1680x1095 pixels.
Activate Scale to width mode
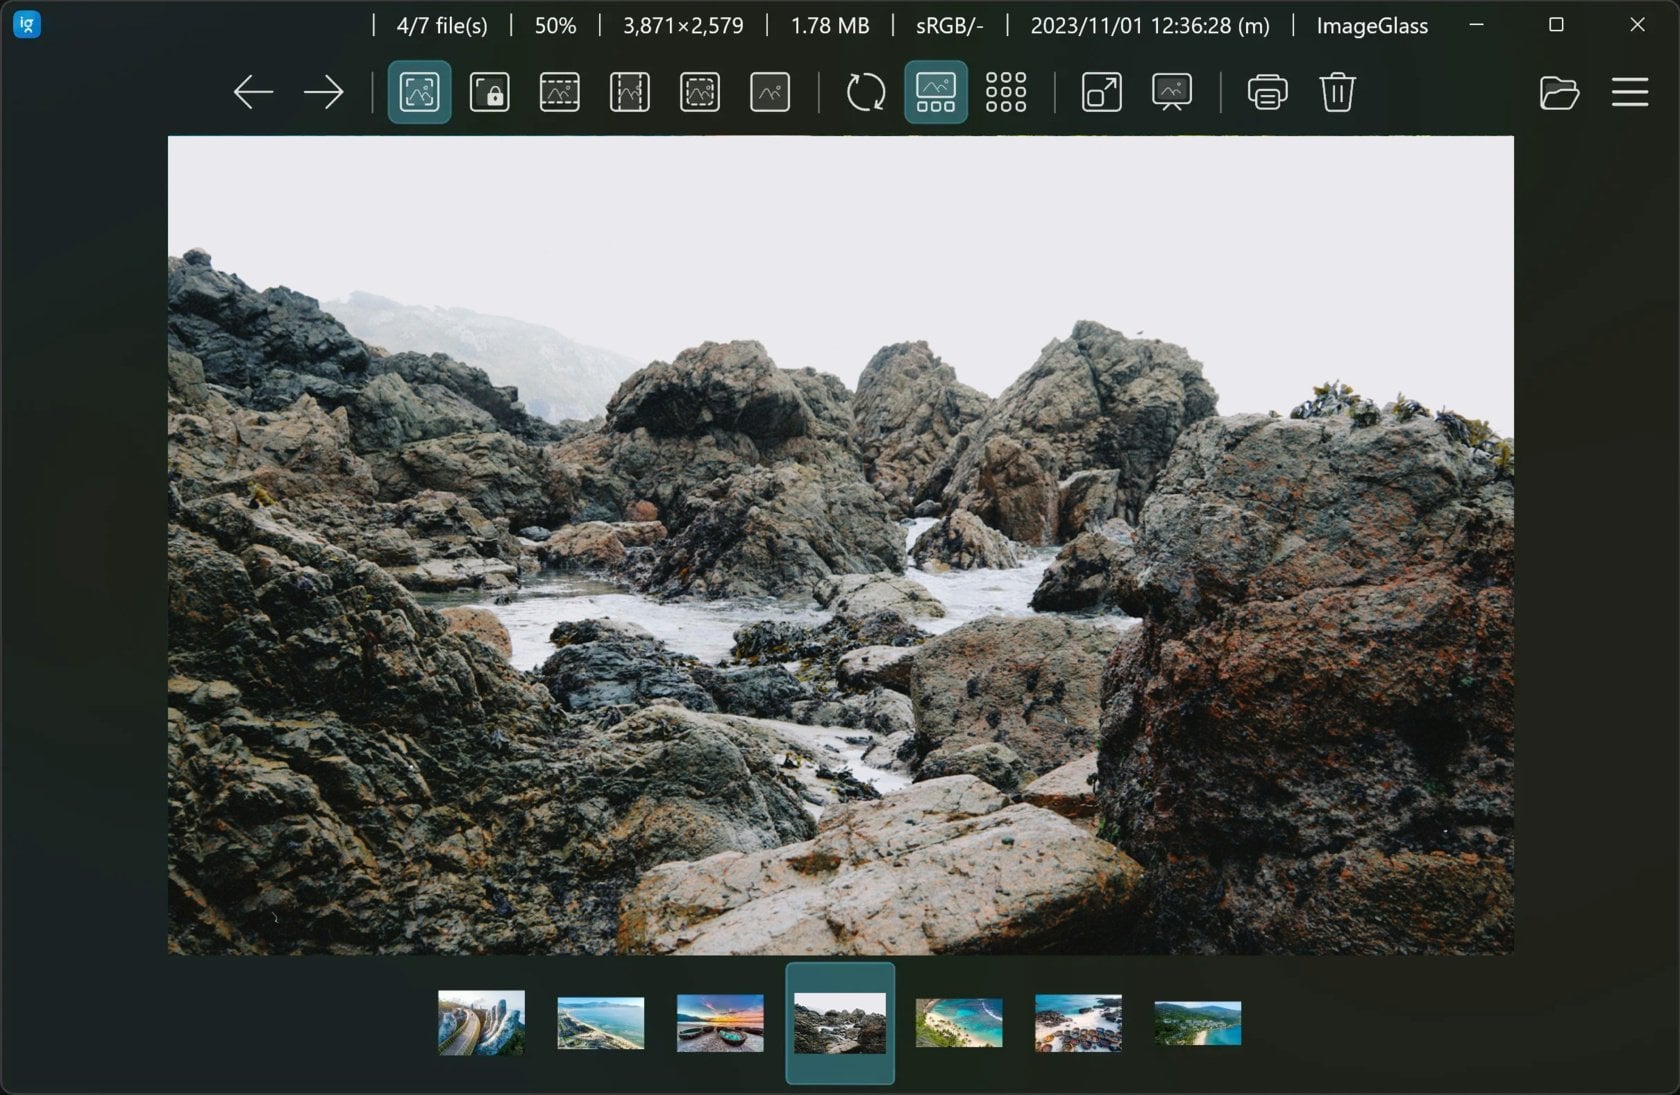(559, 91)
